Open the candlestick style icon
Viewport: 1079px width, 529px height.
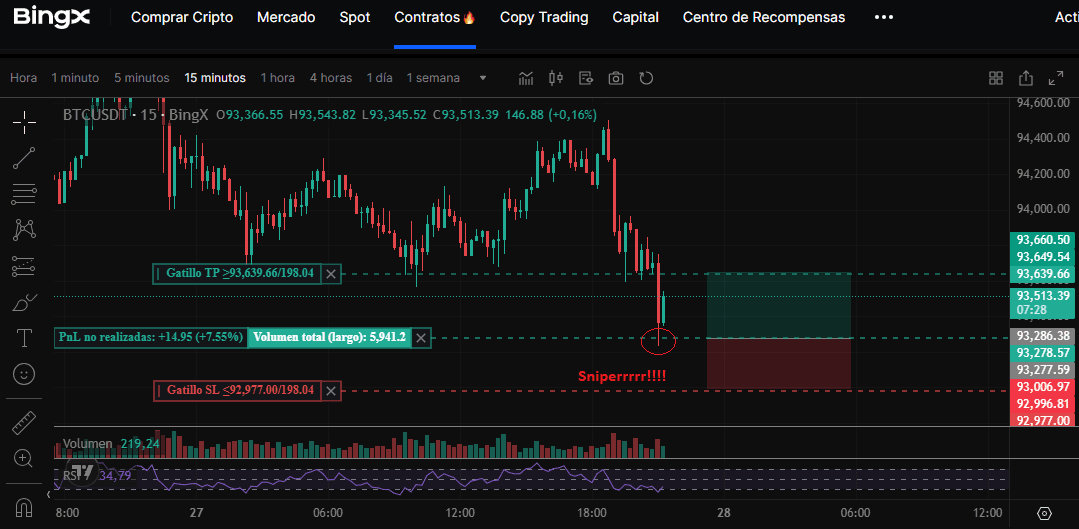click(556, 78)
